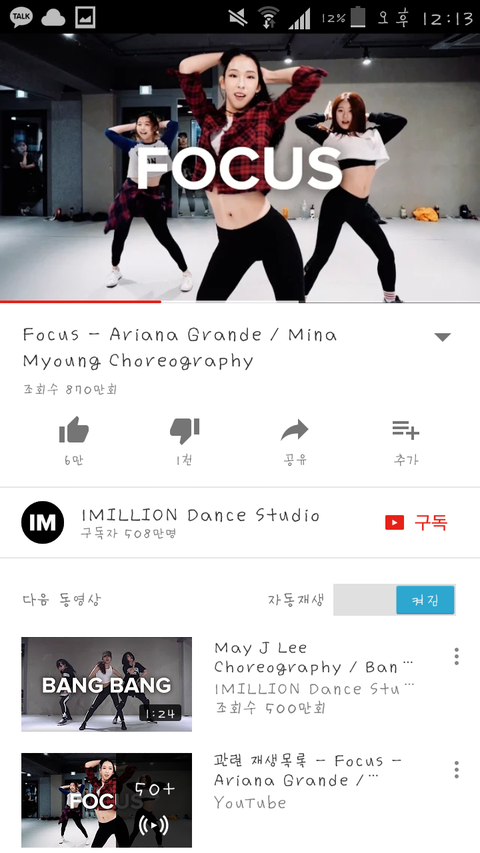Tap the gallery image notification icon
Image resolution: width=480 pixels, height=853 pixels.
(x=85, y=17)
